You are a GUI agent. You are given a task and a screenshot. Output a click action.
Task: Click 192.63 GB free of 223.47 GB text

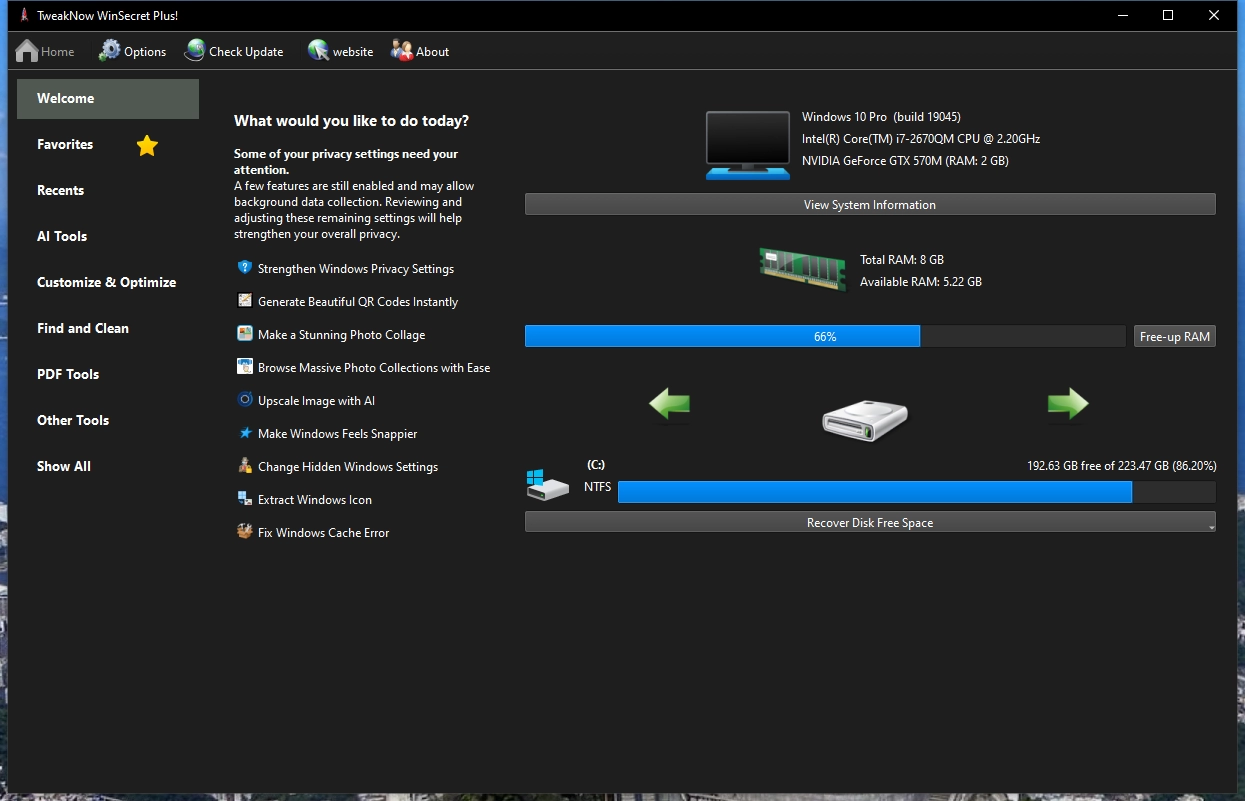1122,466
